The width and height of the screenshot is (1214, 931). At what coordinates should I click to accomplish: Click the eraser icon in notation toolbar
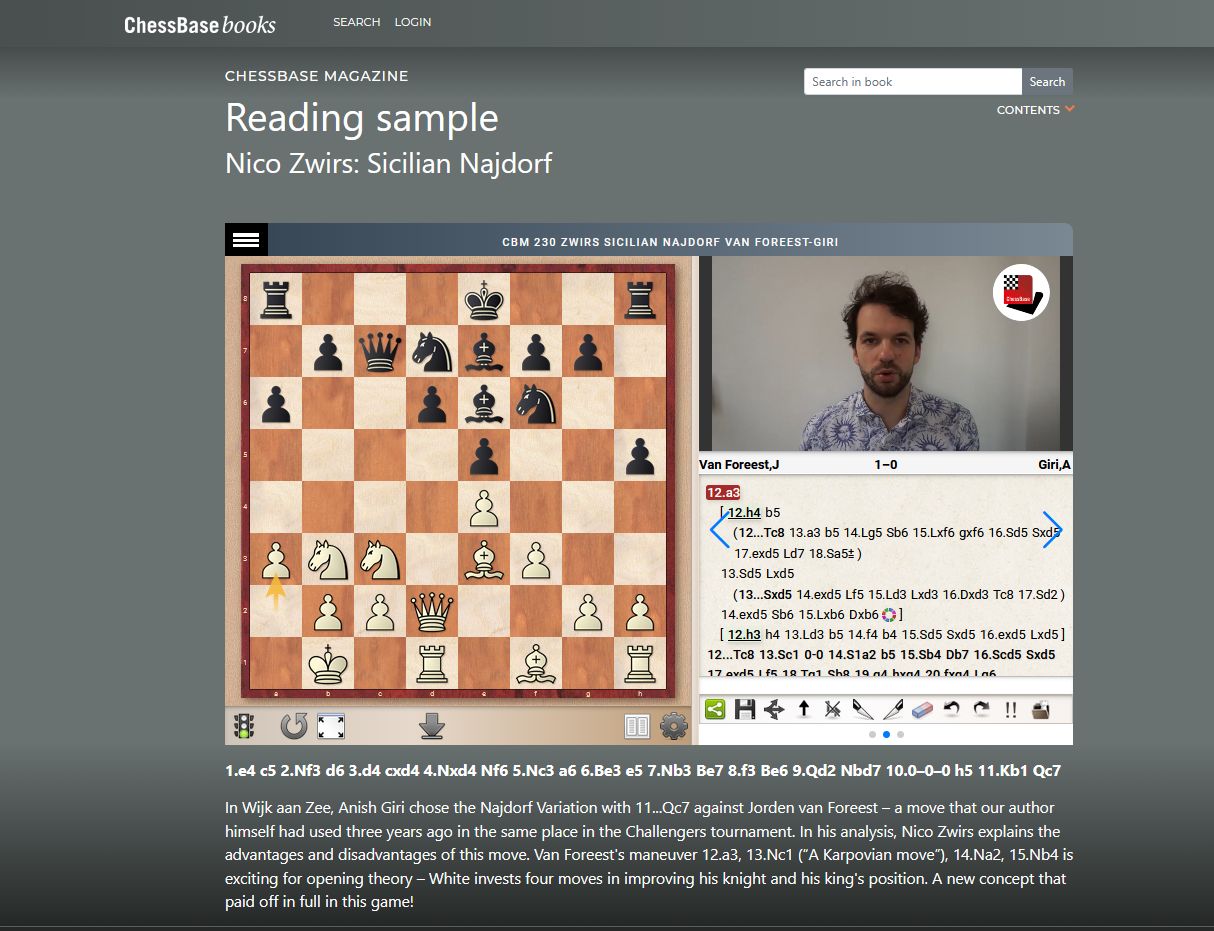[x=922, y=709]
